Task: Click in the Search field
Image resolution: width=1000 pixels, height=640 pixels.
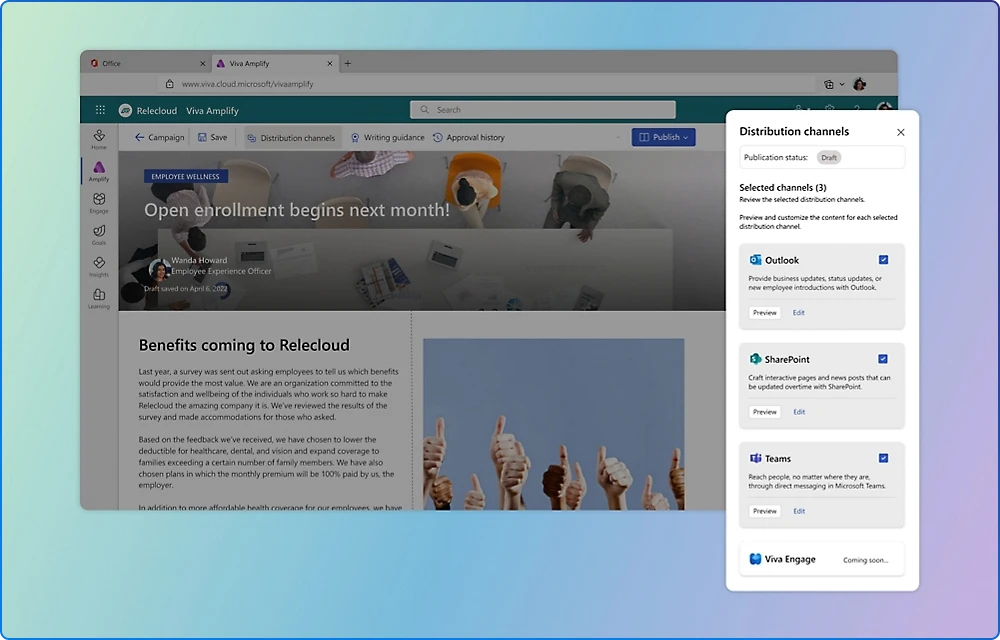Action: 543,110
